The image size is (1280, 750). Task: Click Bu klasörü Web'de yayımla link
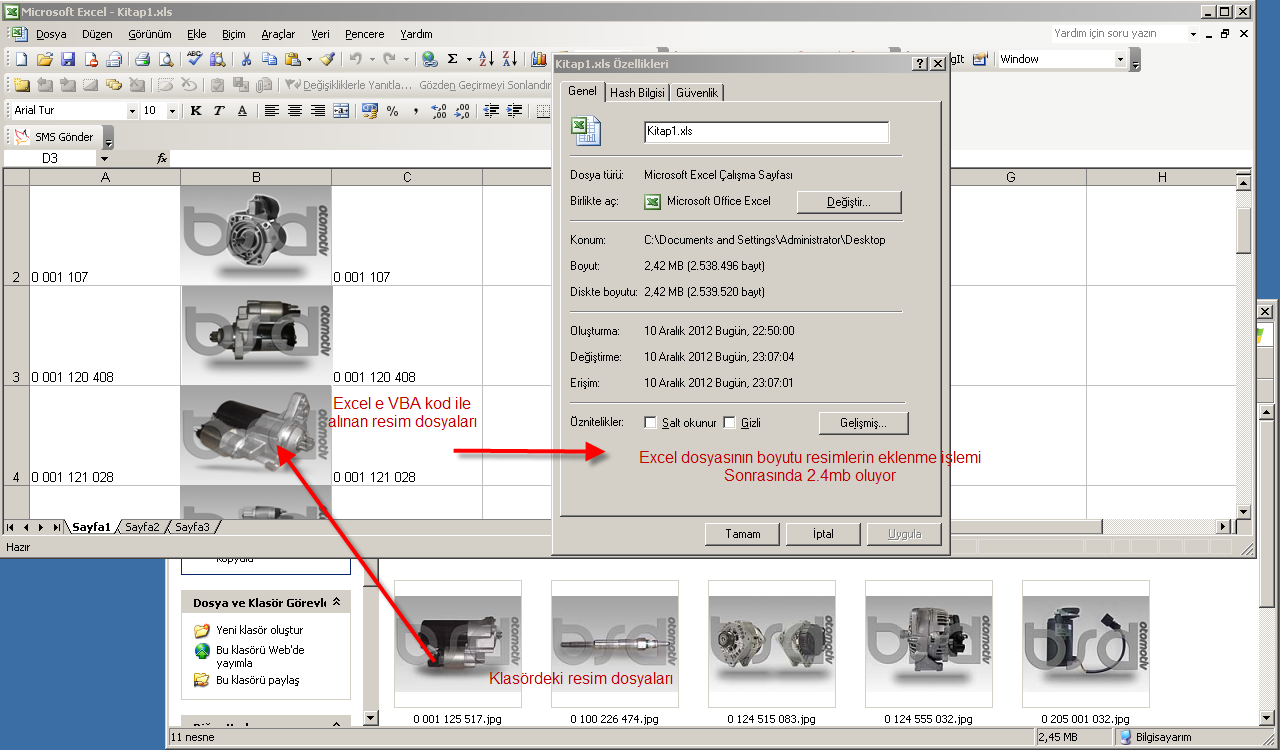coord(260,656)
